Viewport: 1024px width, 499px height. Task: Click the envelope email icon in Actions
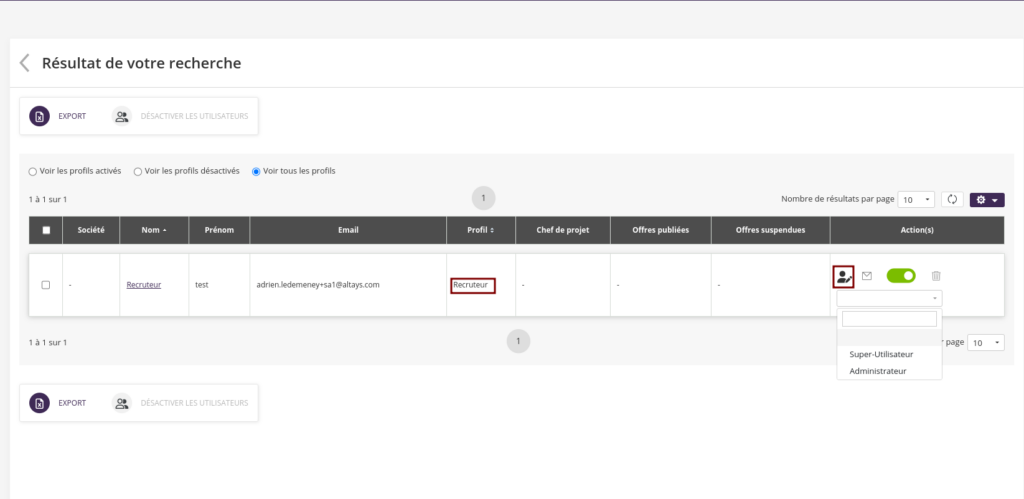point(867,276)
